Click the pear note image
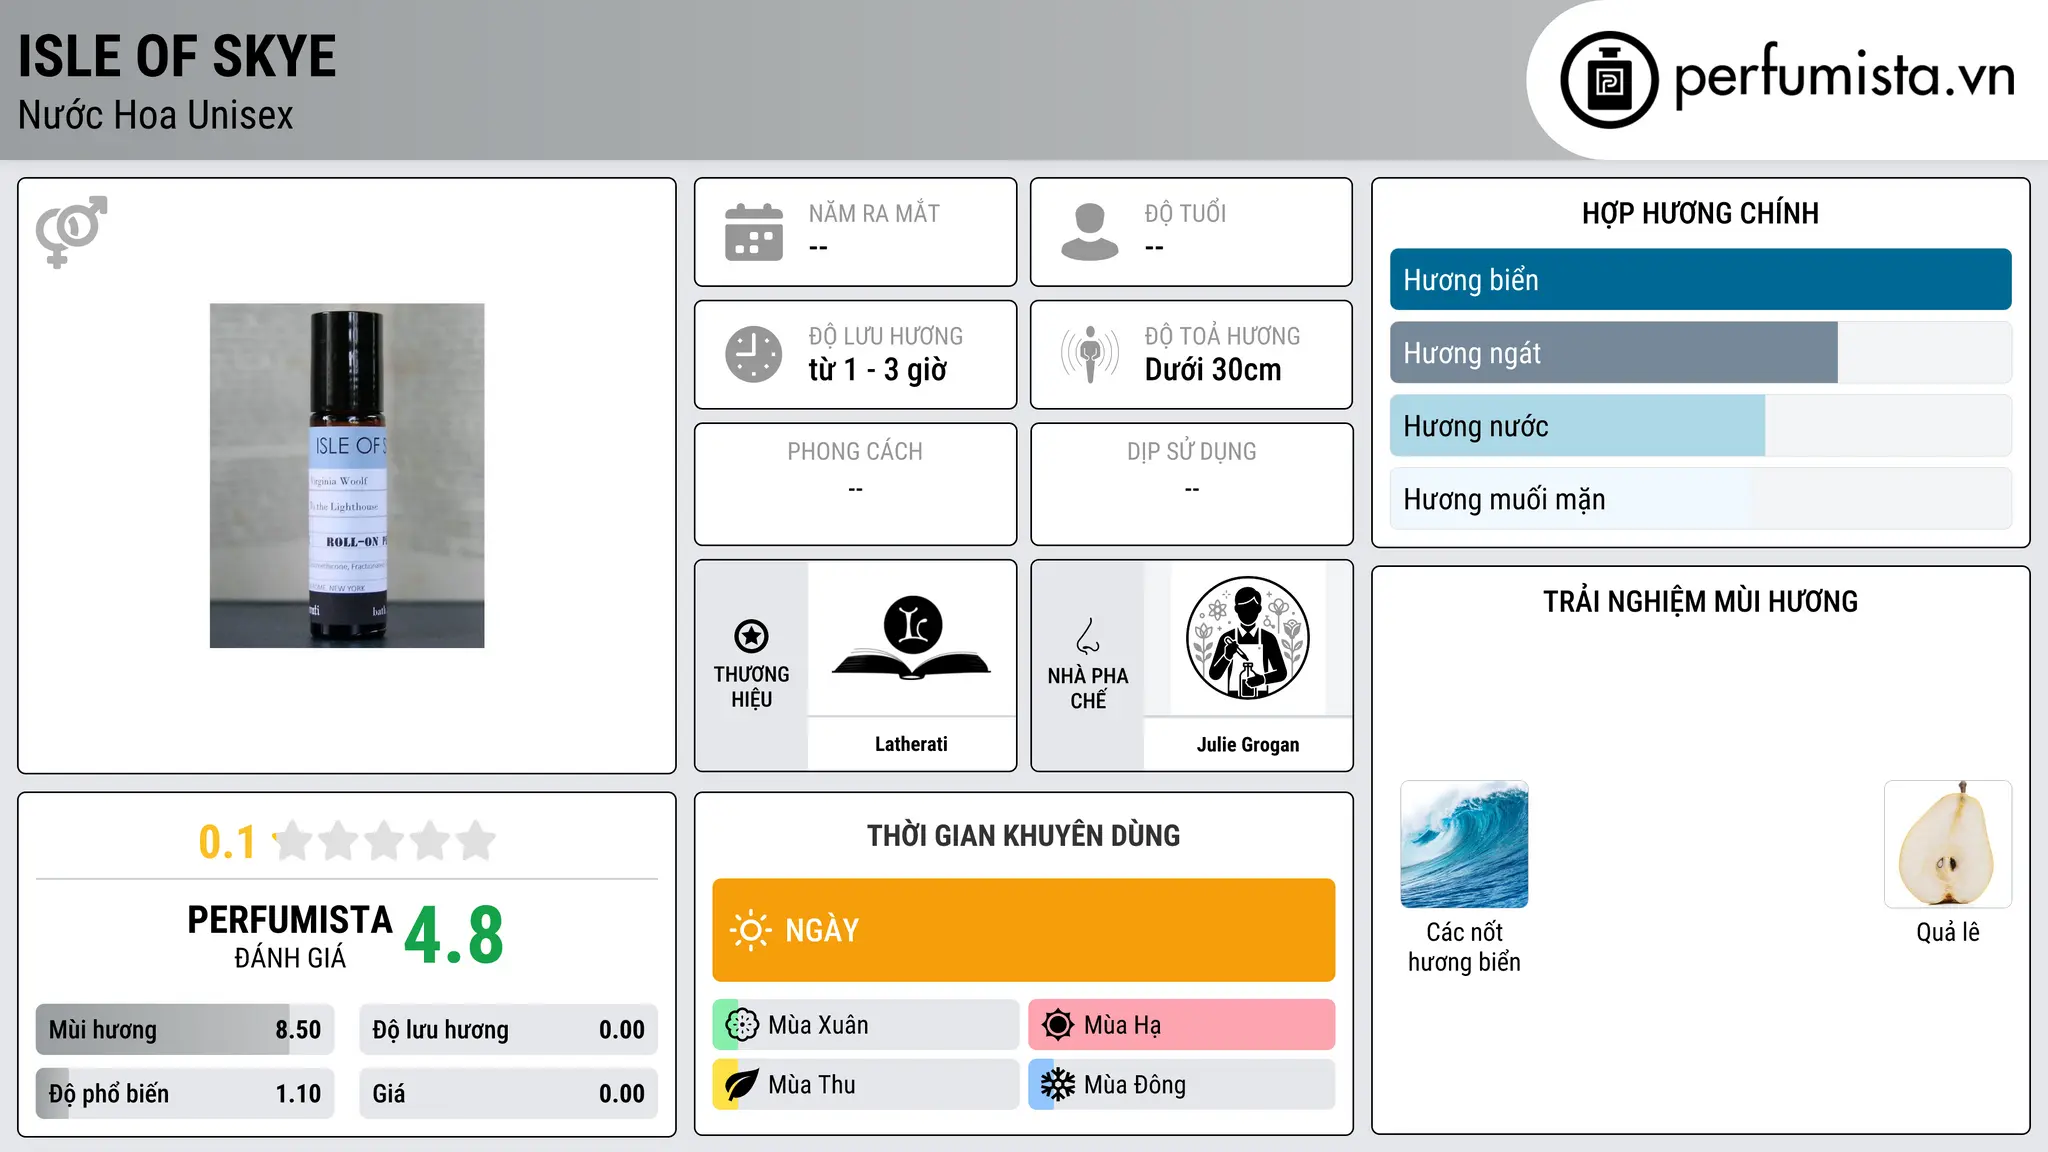This screenshot has height=1152, width=2048. pos(1947,844)
